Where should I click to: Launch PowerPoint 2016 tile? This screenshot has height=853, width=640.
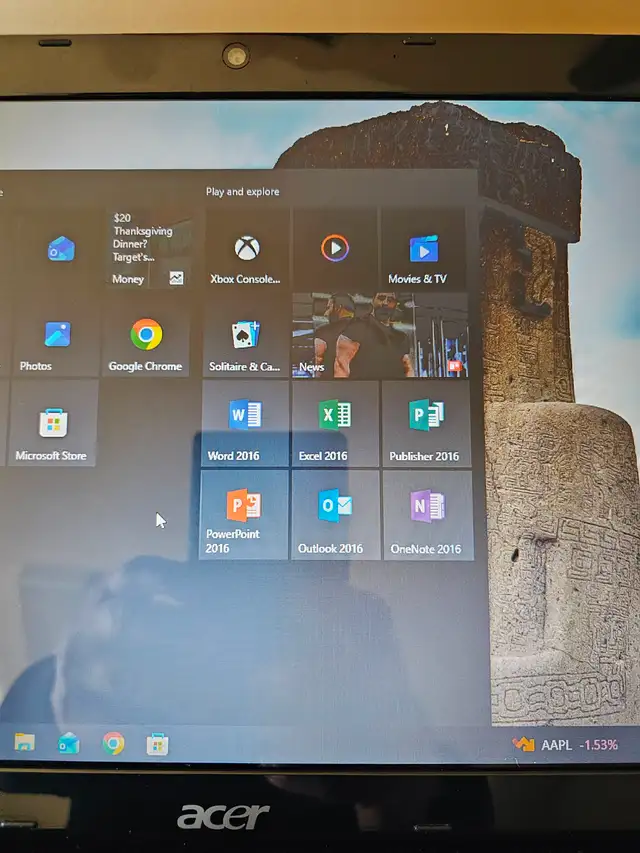[x=244, y=515]
